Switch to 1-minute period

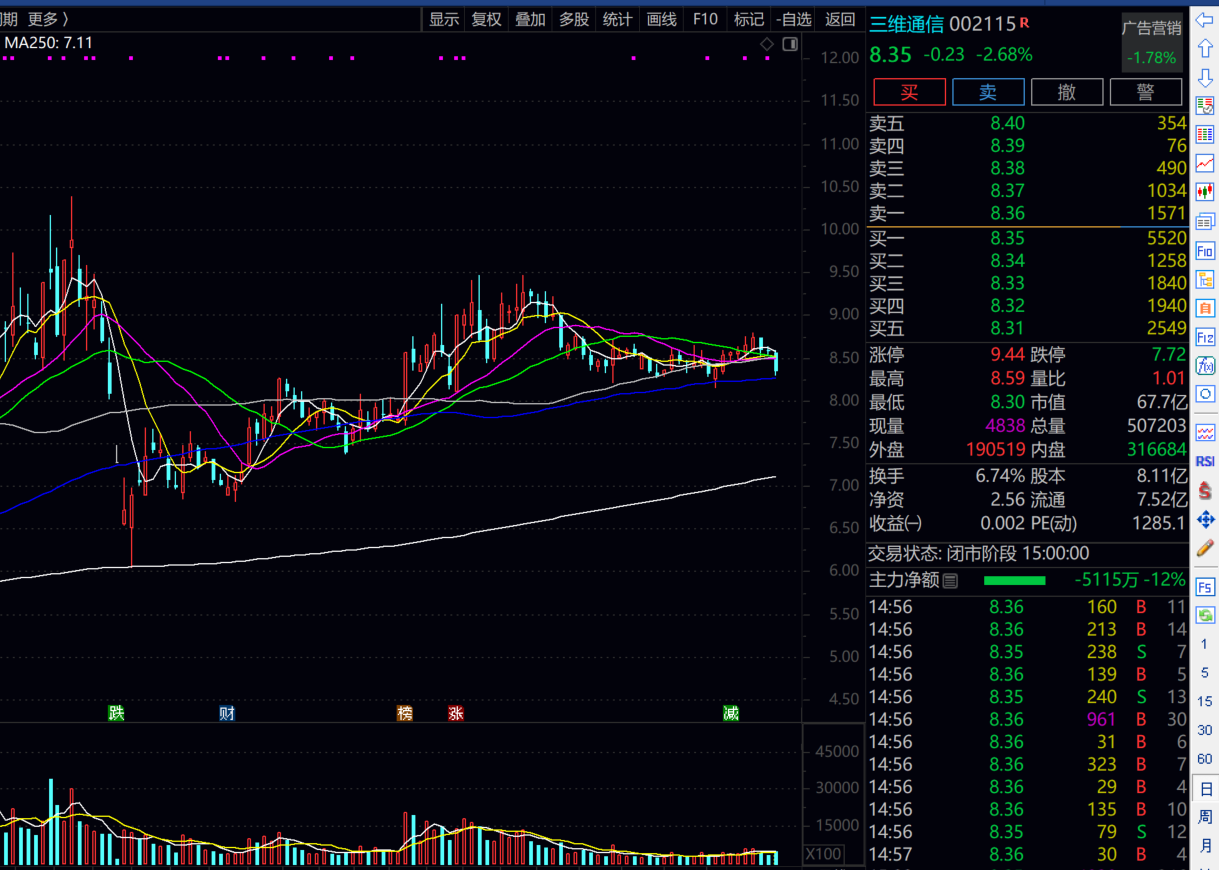[1205, 644]
